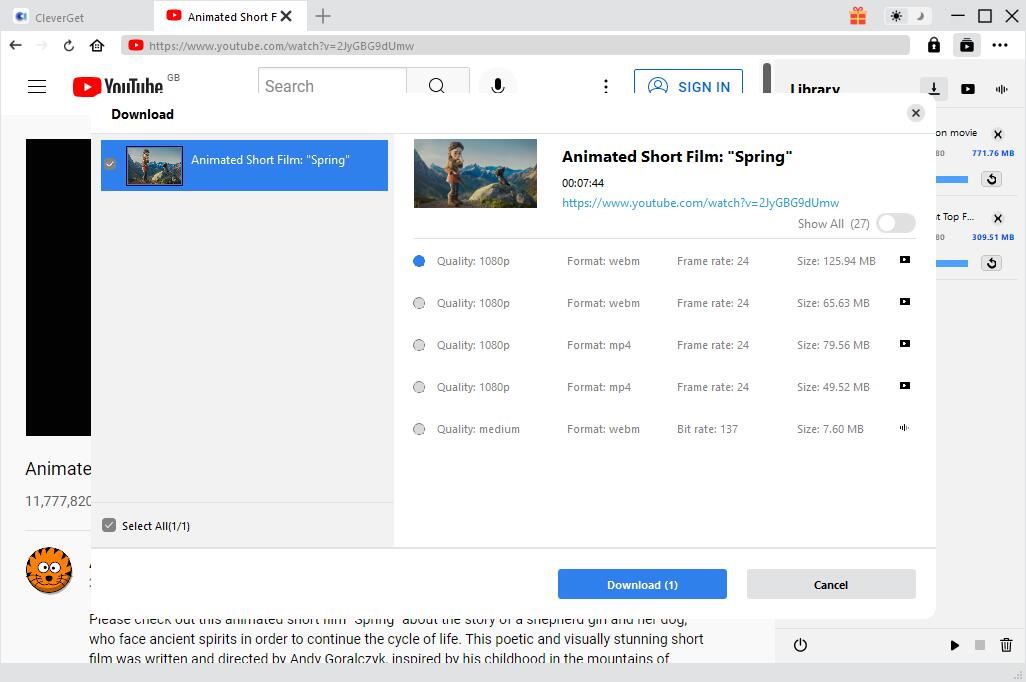
Task: Click the trash icon in Library panel
Action: (1006, 645)
